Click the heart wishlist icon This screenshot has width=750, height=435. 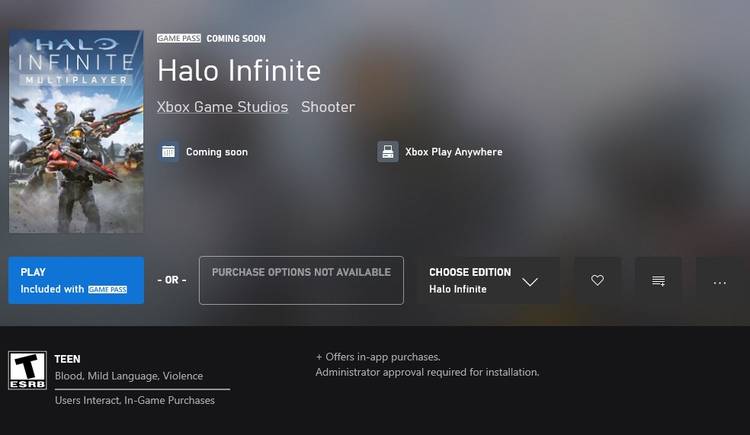click(x=597, y=281)
